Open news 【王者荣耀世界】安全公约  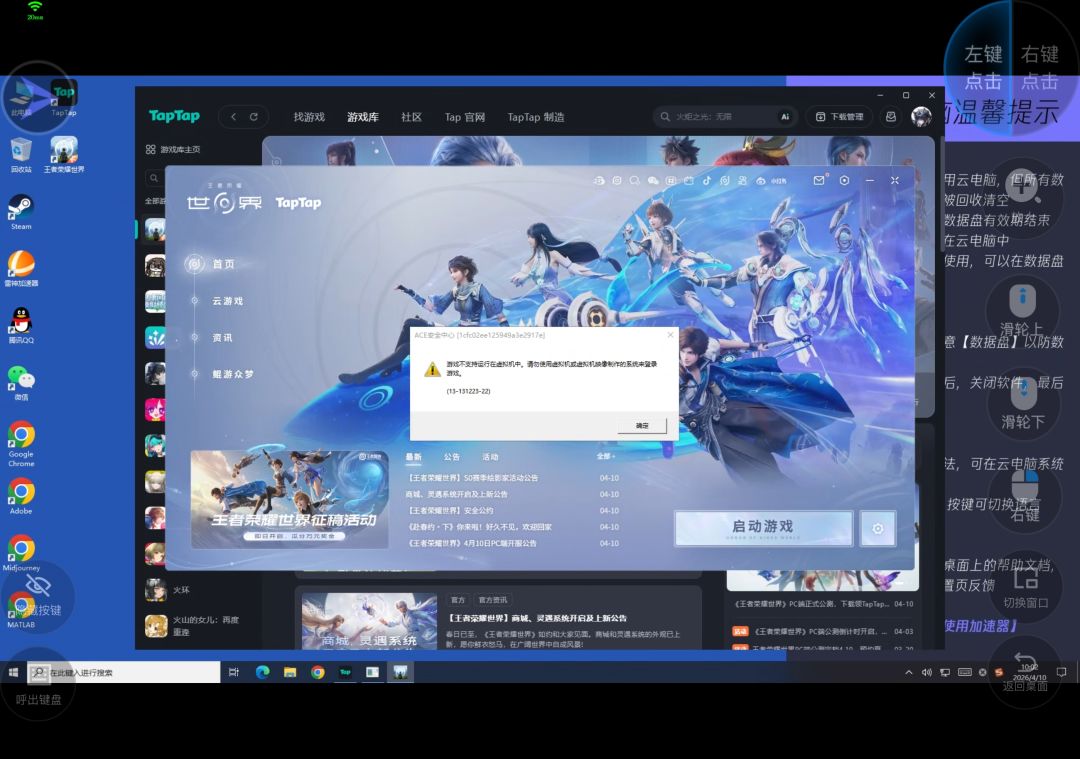click(x=451, y=510)
